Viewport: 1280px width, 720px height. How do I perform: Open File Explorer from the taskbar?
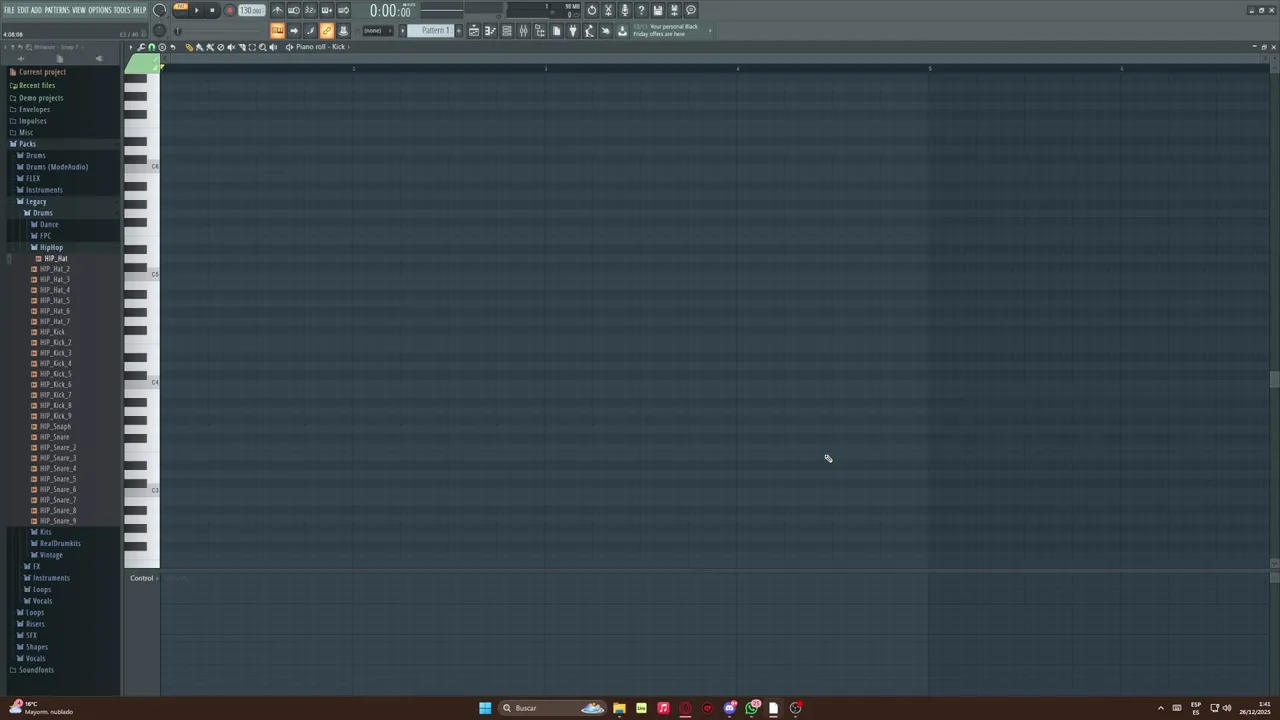[x=619, y=708]
